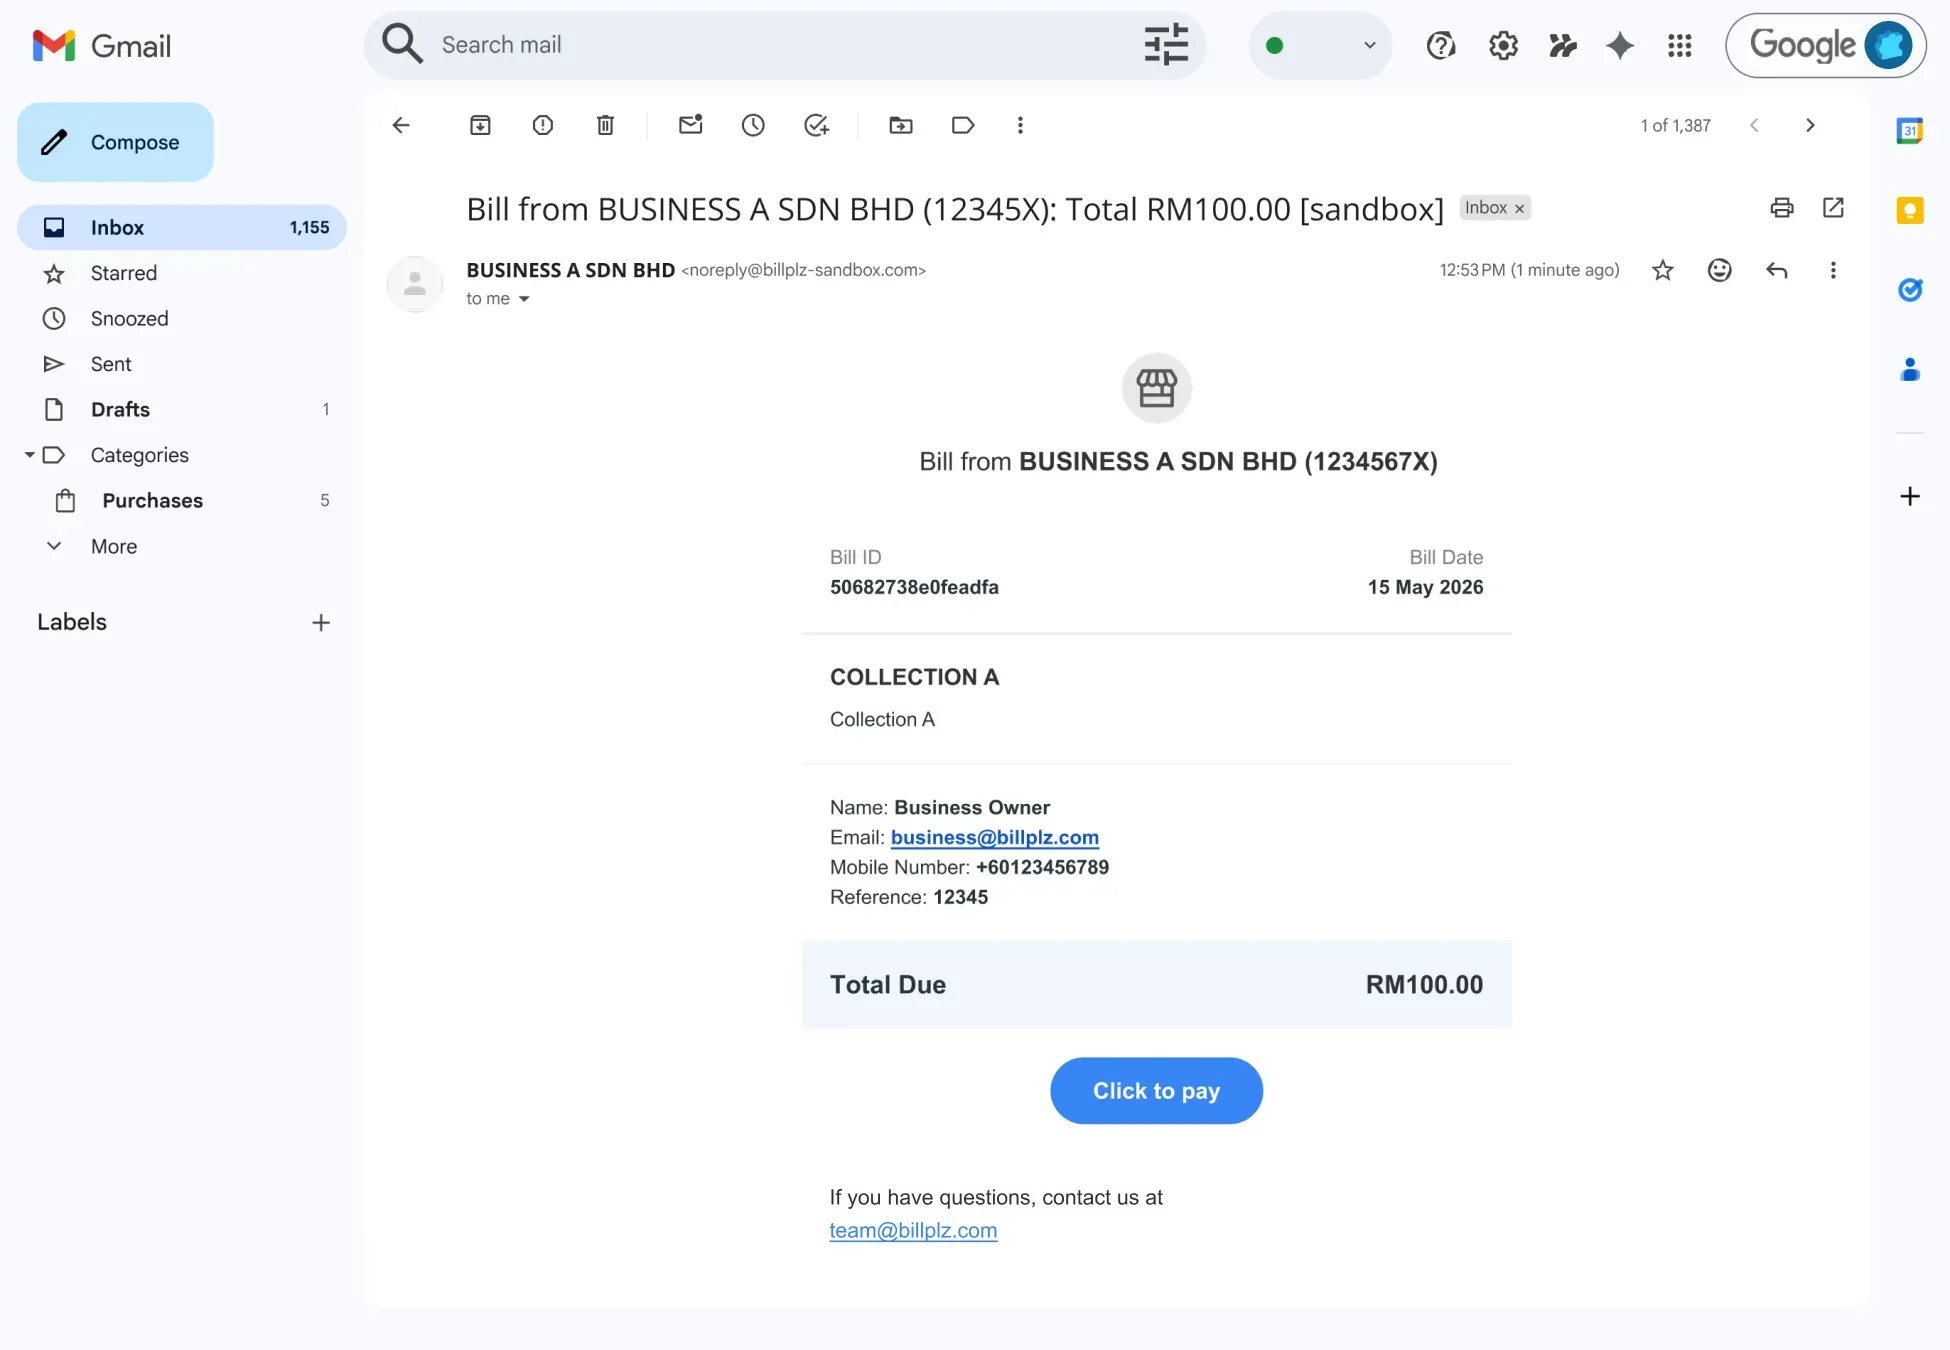Viewport: 1950px width, 1350px height.
Task: Open Snoozed messages
Action: 130,318
